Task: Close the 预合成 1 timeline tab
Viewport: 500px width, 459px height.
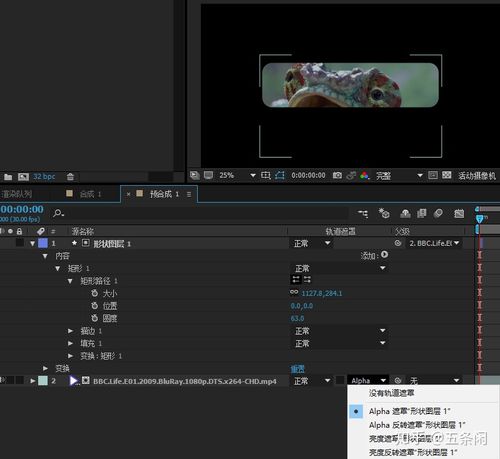Action: point(128,194)
